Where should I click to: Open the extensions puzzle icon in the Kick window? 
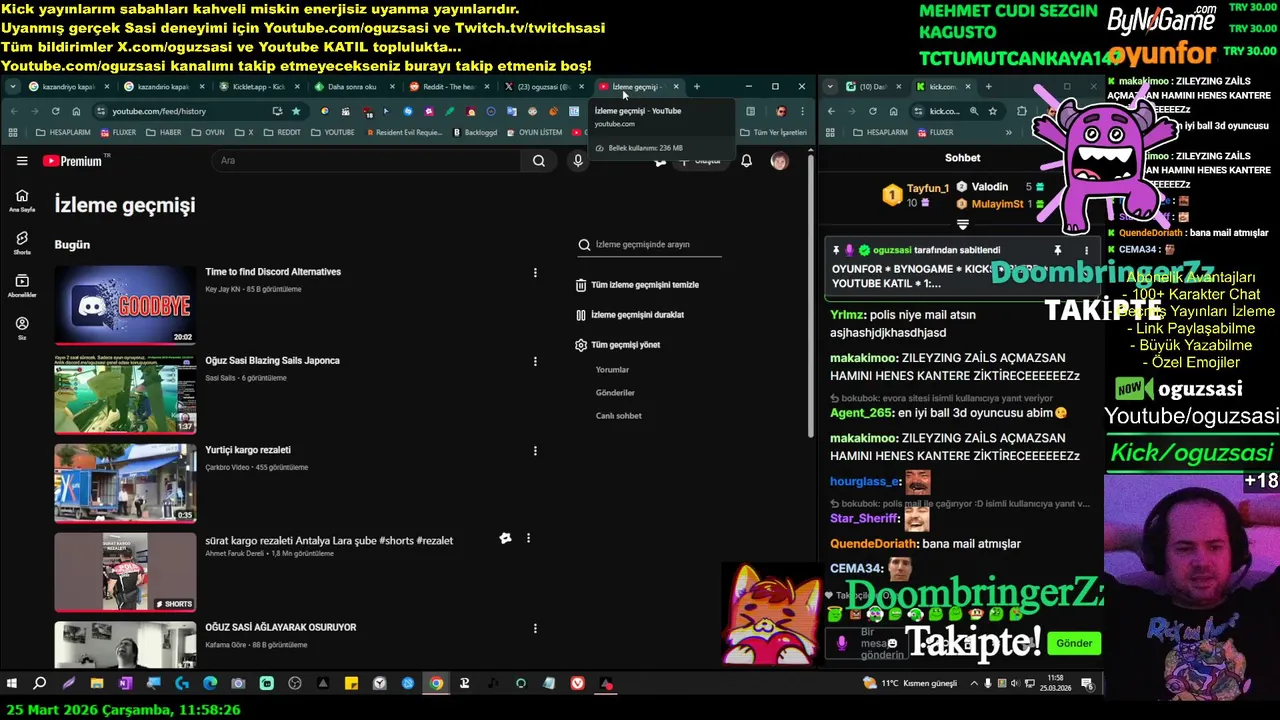(x=1021, y=111)
